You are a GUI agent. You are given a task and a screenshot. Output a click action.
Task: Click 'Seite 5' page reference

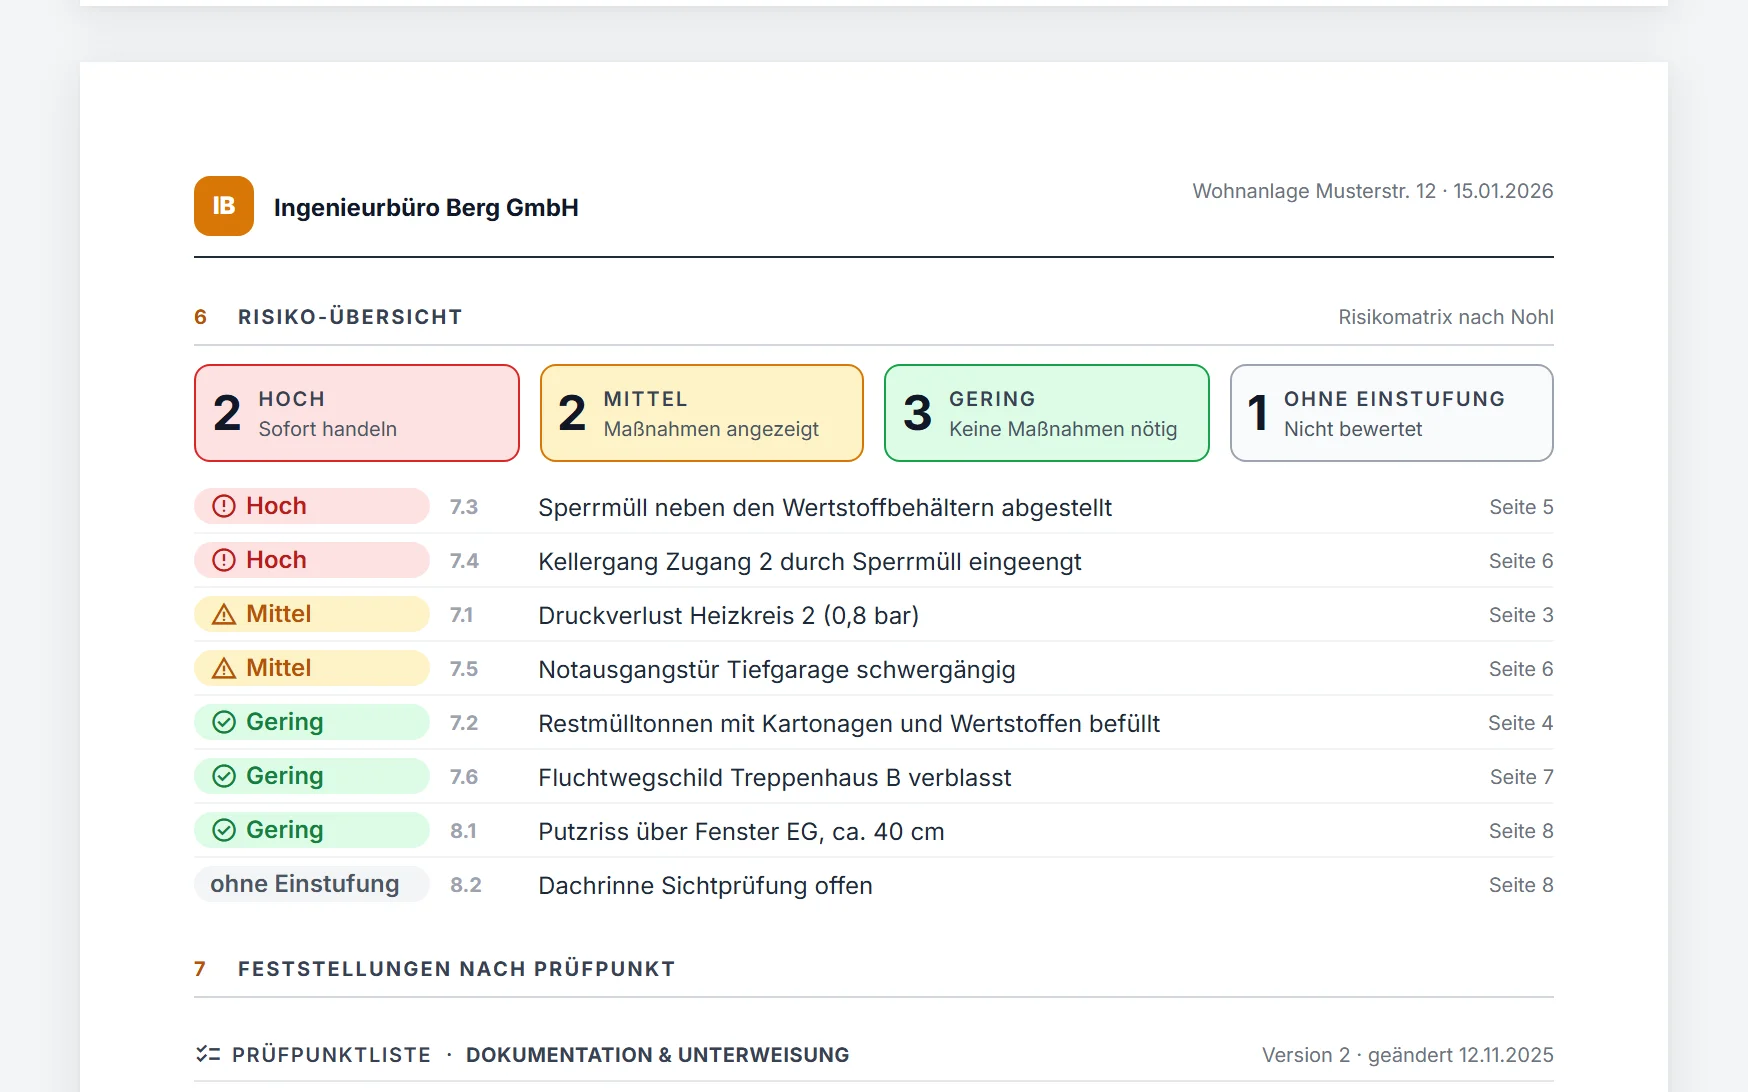click(1521, 507)
